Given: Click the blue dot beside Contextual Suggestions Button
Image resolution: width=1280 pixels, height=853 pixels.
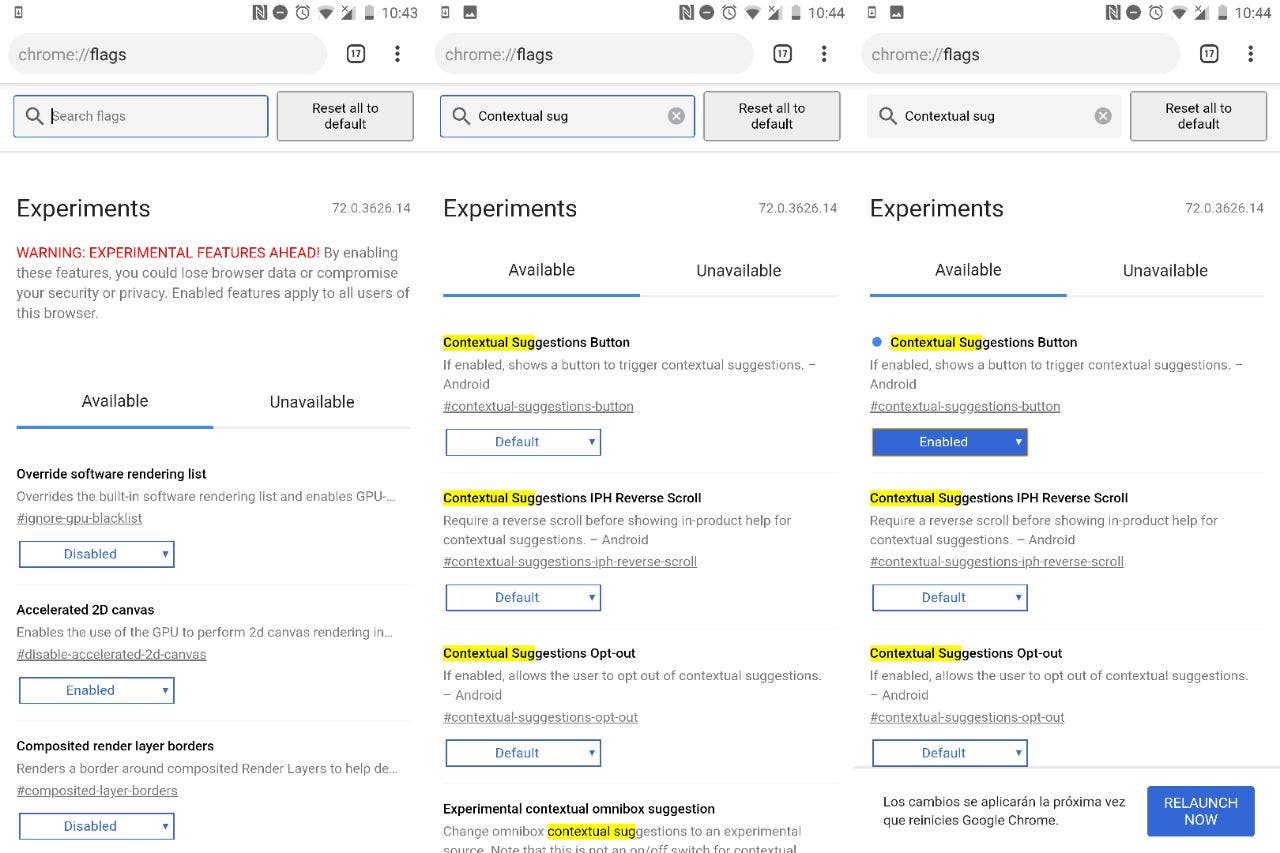Looking at the screenshot, I should pyautogui.click(x=877, y=342).
